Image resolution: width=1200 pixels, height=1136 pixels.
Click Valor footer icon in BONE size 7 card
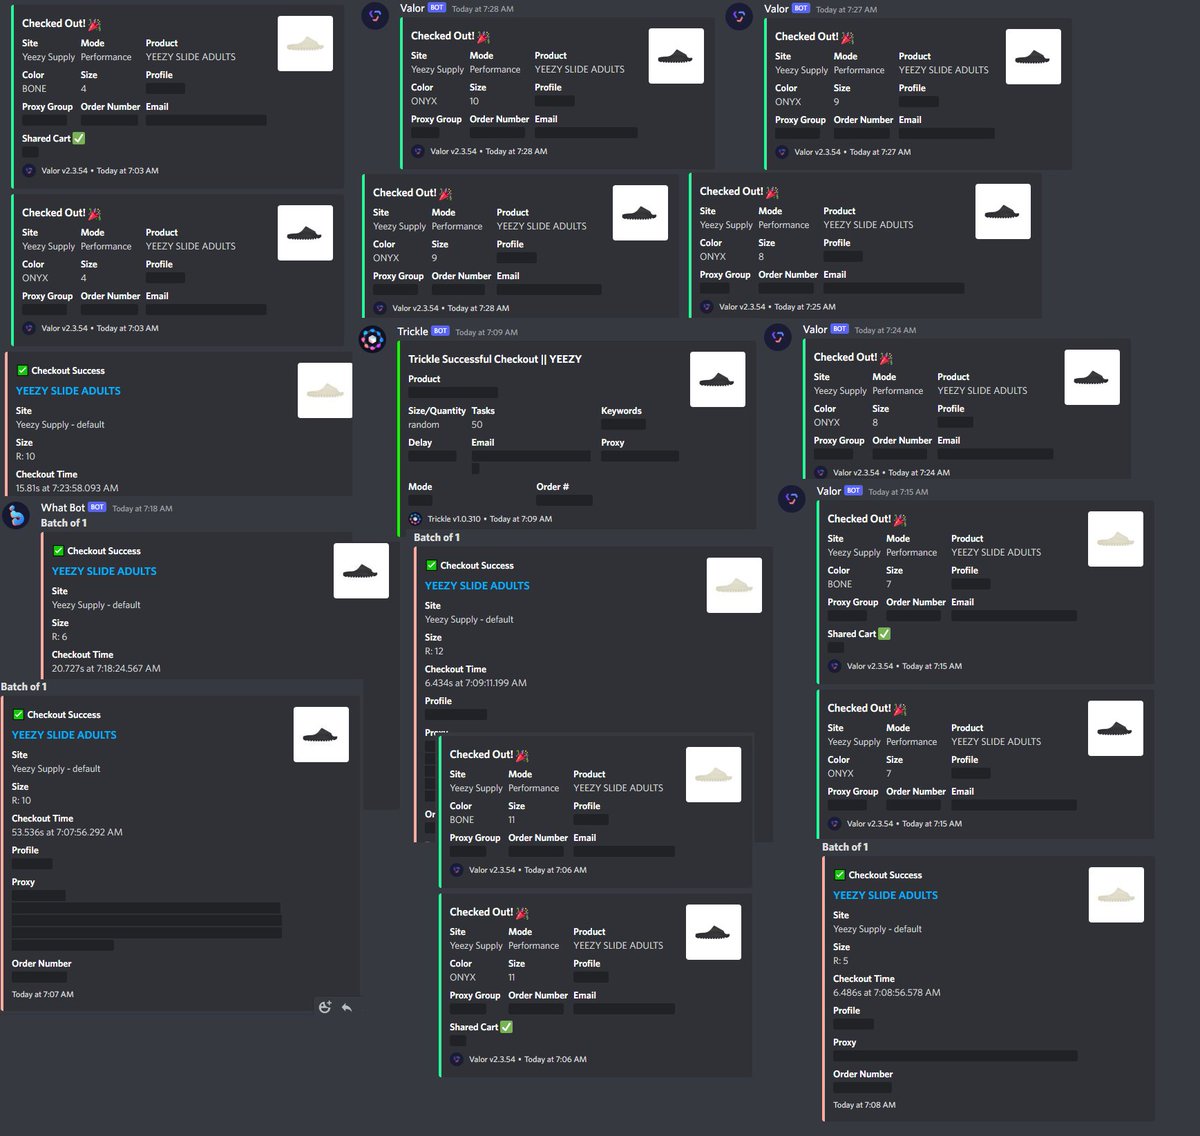tap(835, 666)
